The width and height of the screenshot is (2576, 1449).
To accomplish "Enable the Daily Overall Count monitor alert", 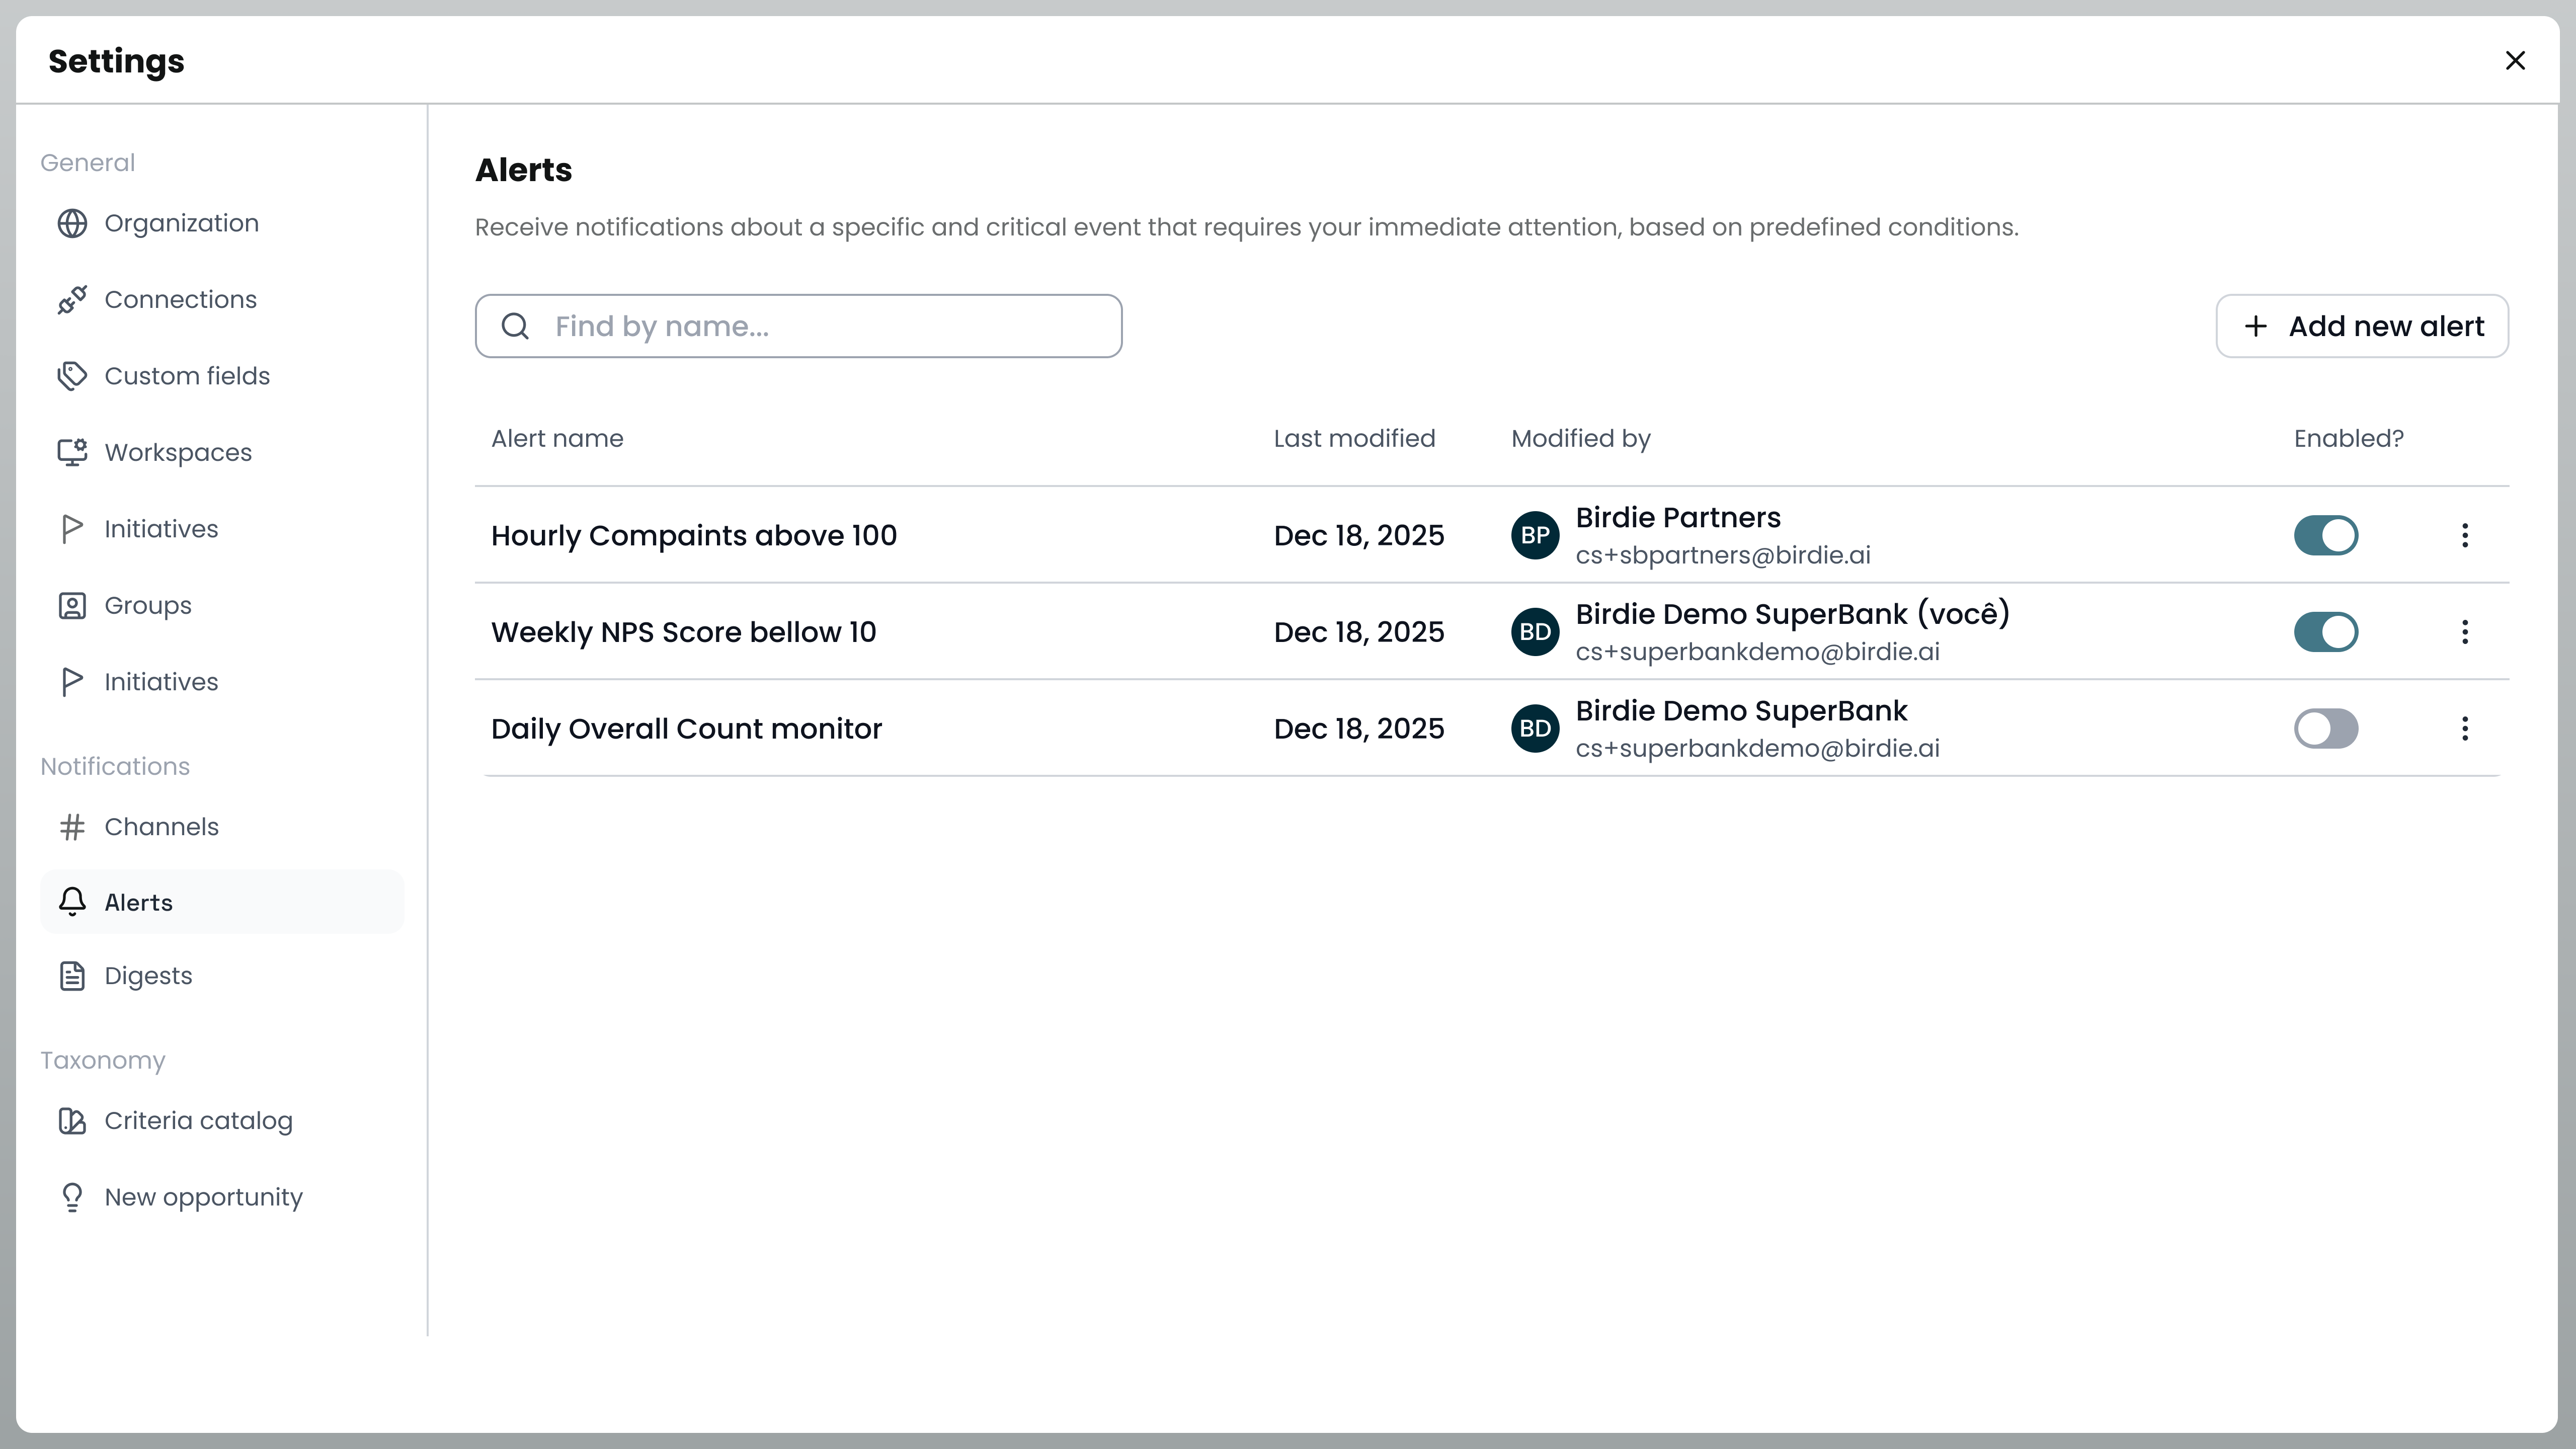I will click(2326, 728).
